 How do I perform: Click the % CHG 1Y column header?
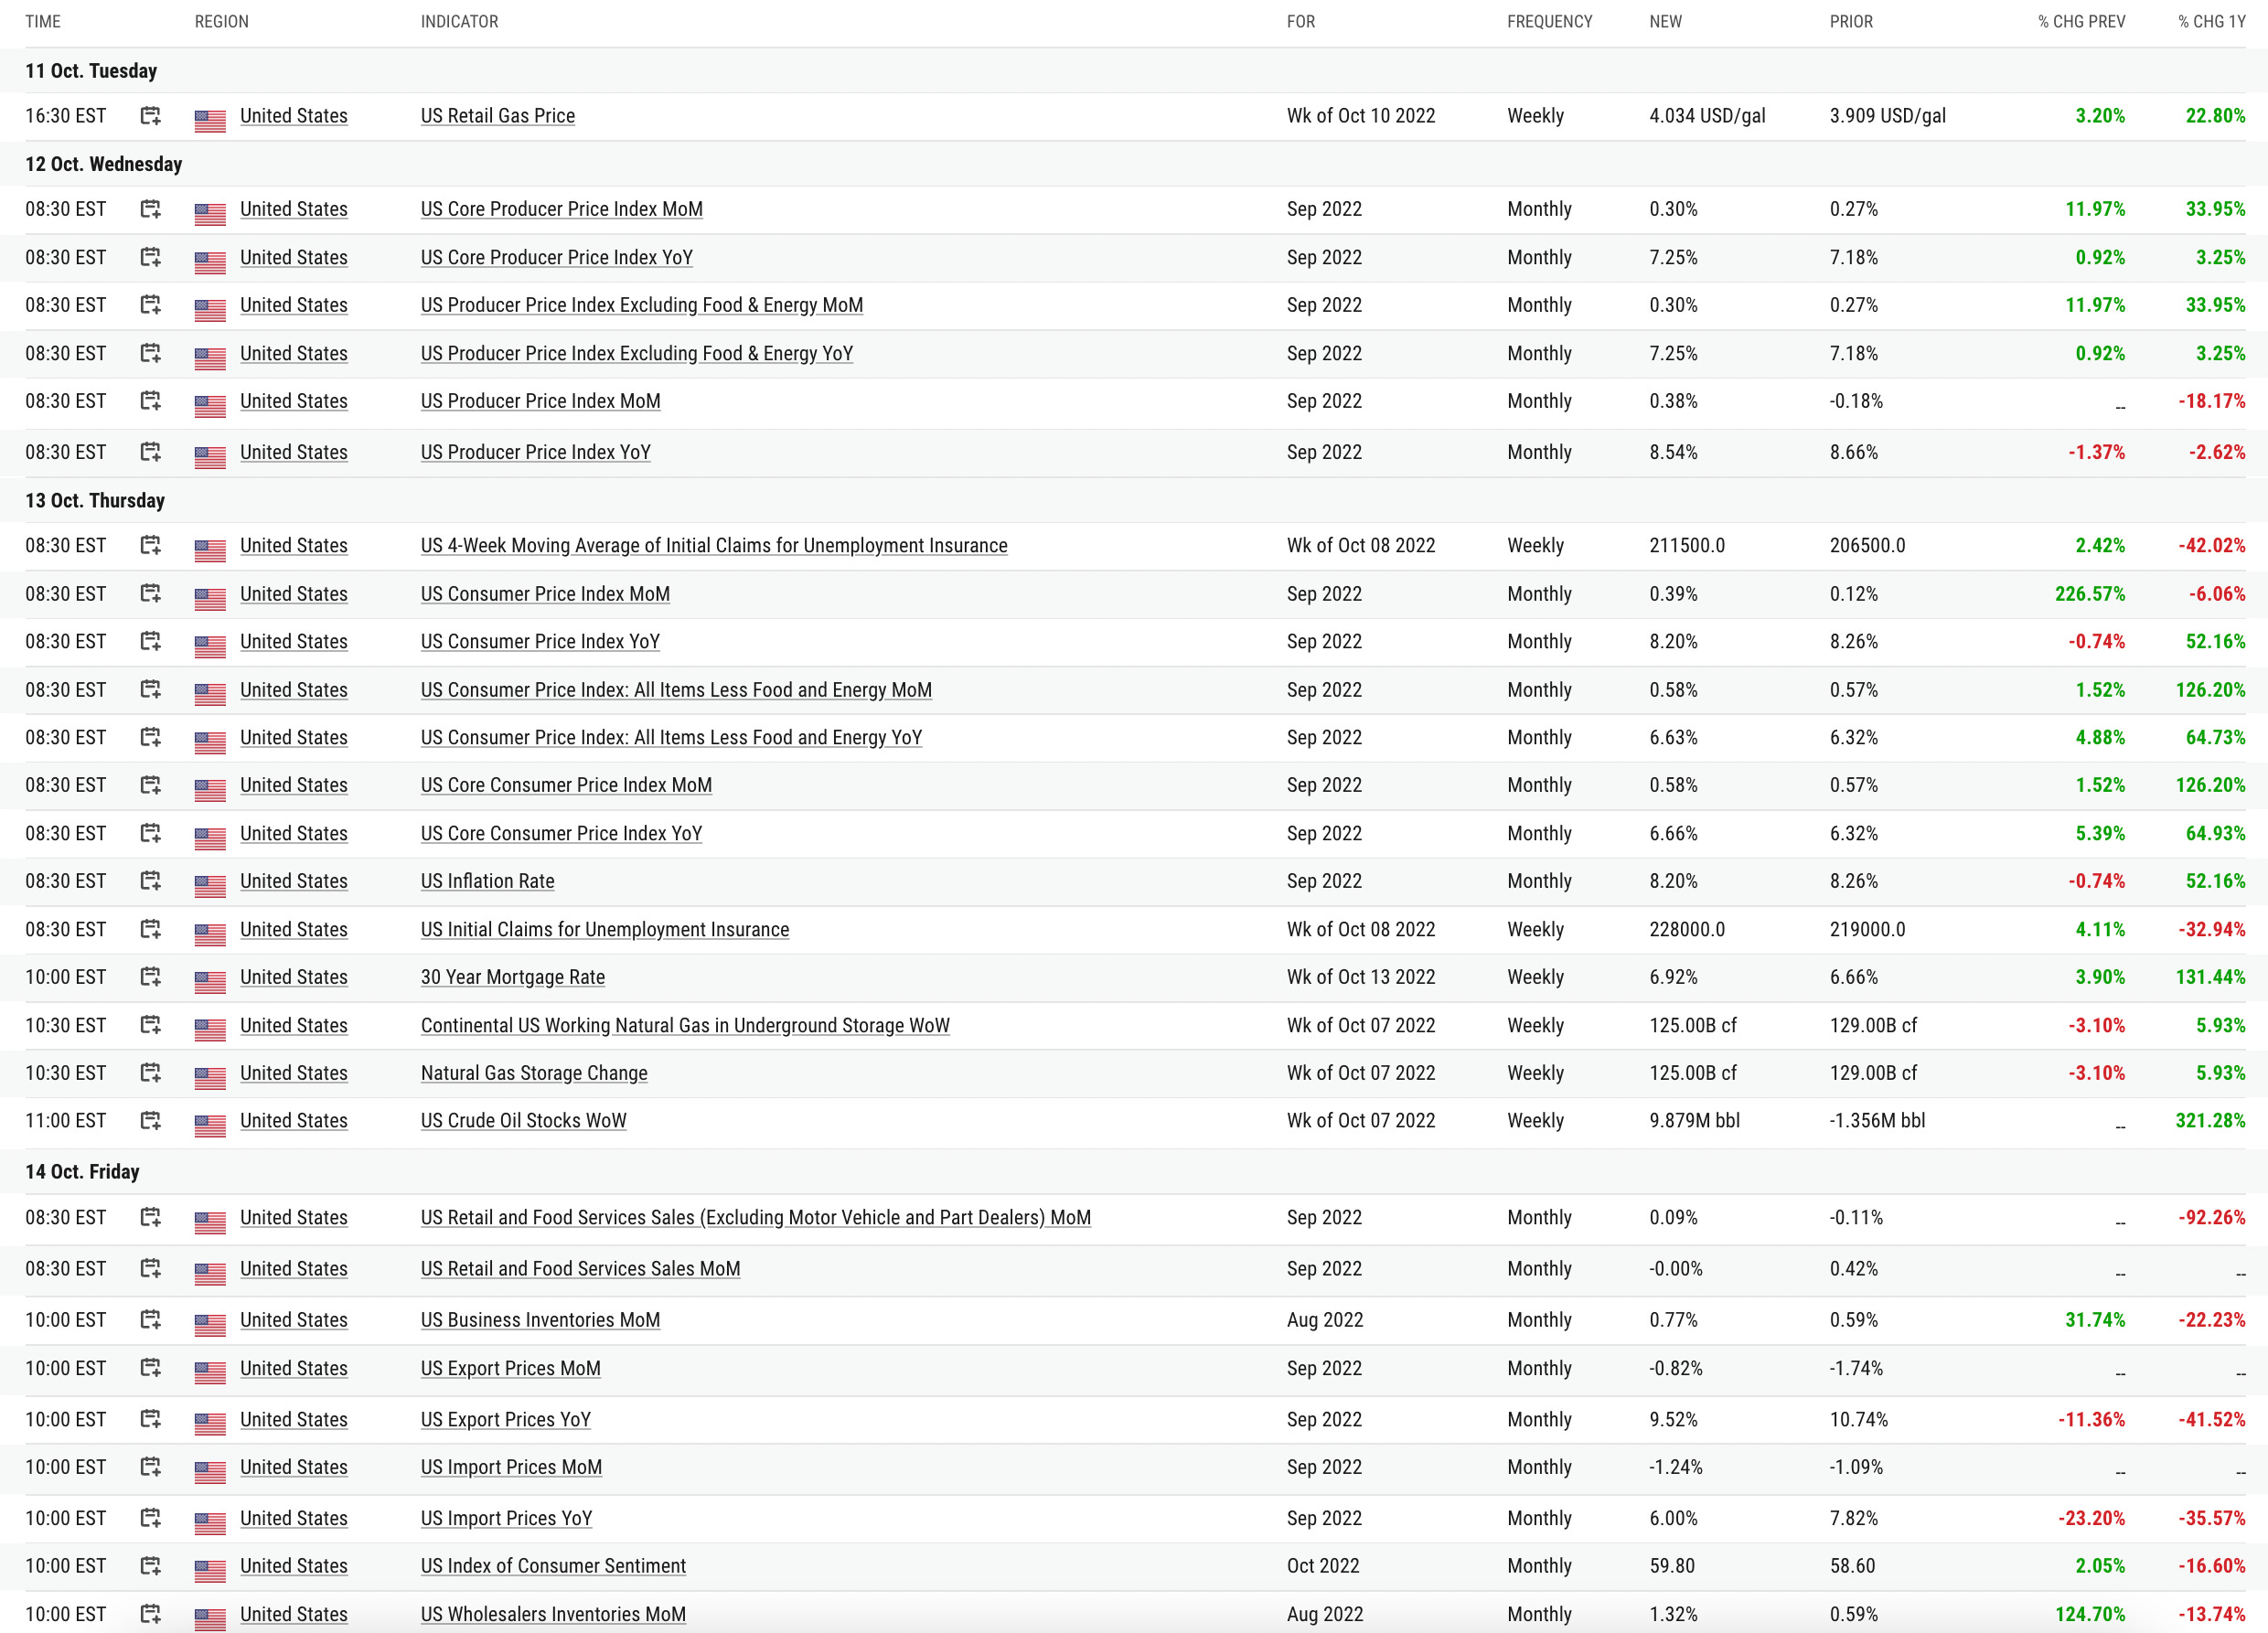[x=2212, y=21]
